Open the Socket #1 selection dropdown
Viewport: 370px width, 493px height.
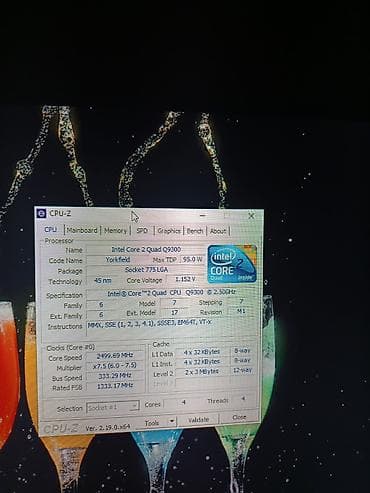point(113,407)
